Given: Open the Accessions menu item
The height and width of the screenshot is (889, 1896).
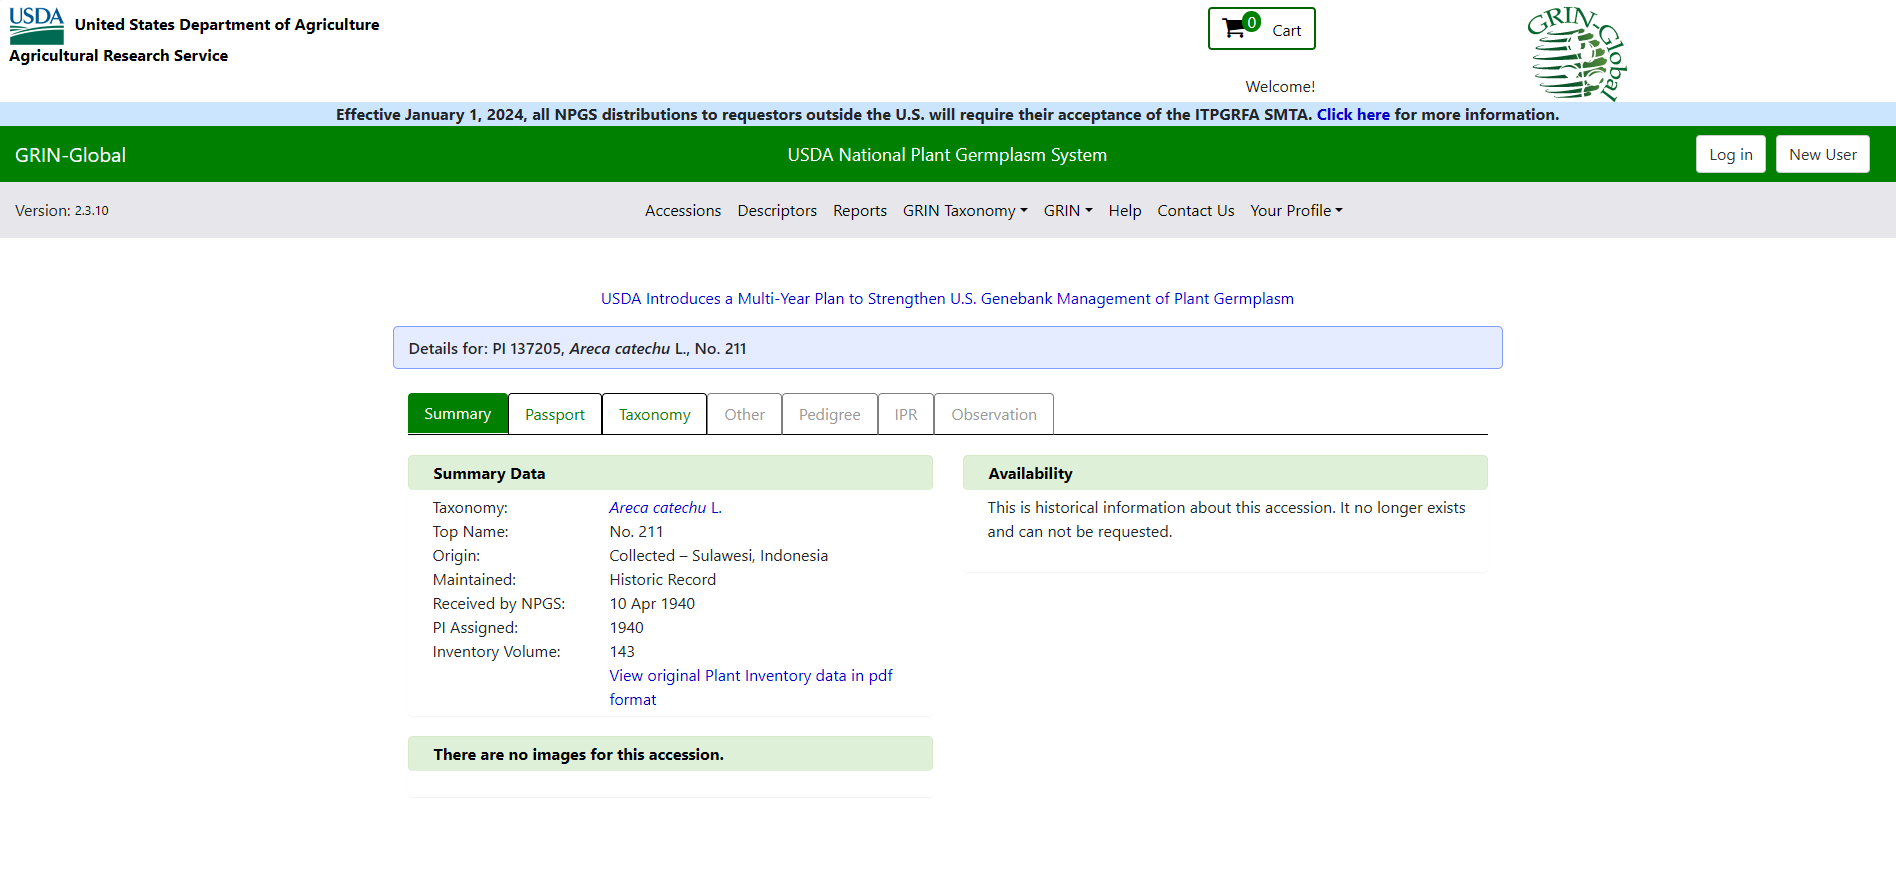Looking at the screenshot, I should [x=682, y=211].
